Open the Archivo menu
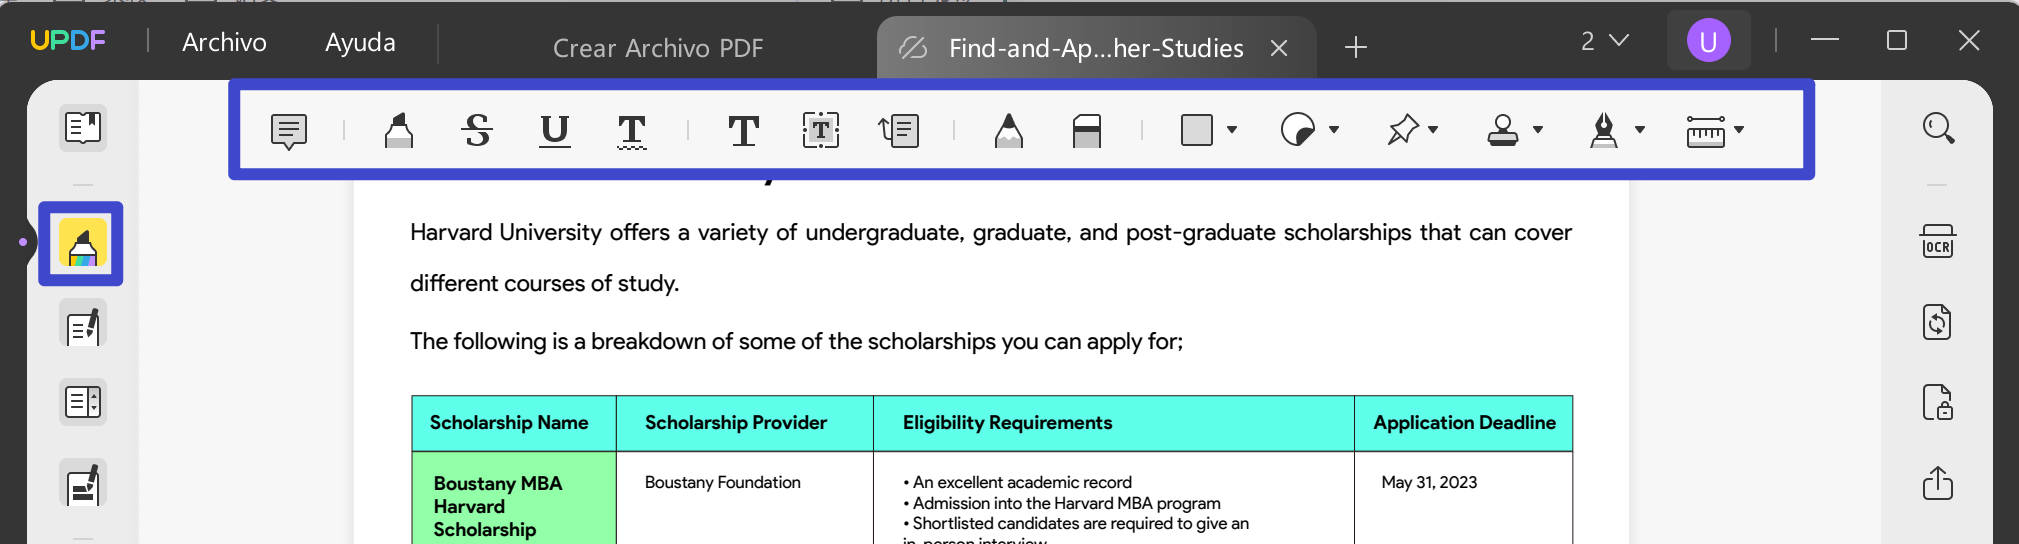 [224, 42]
